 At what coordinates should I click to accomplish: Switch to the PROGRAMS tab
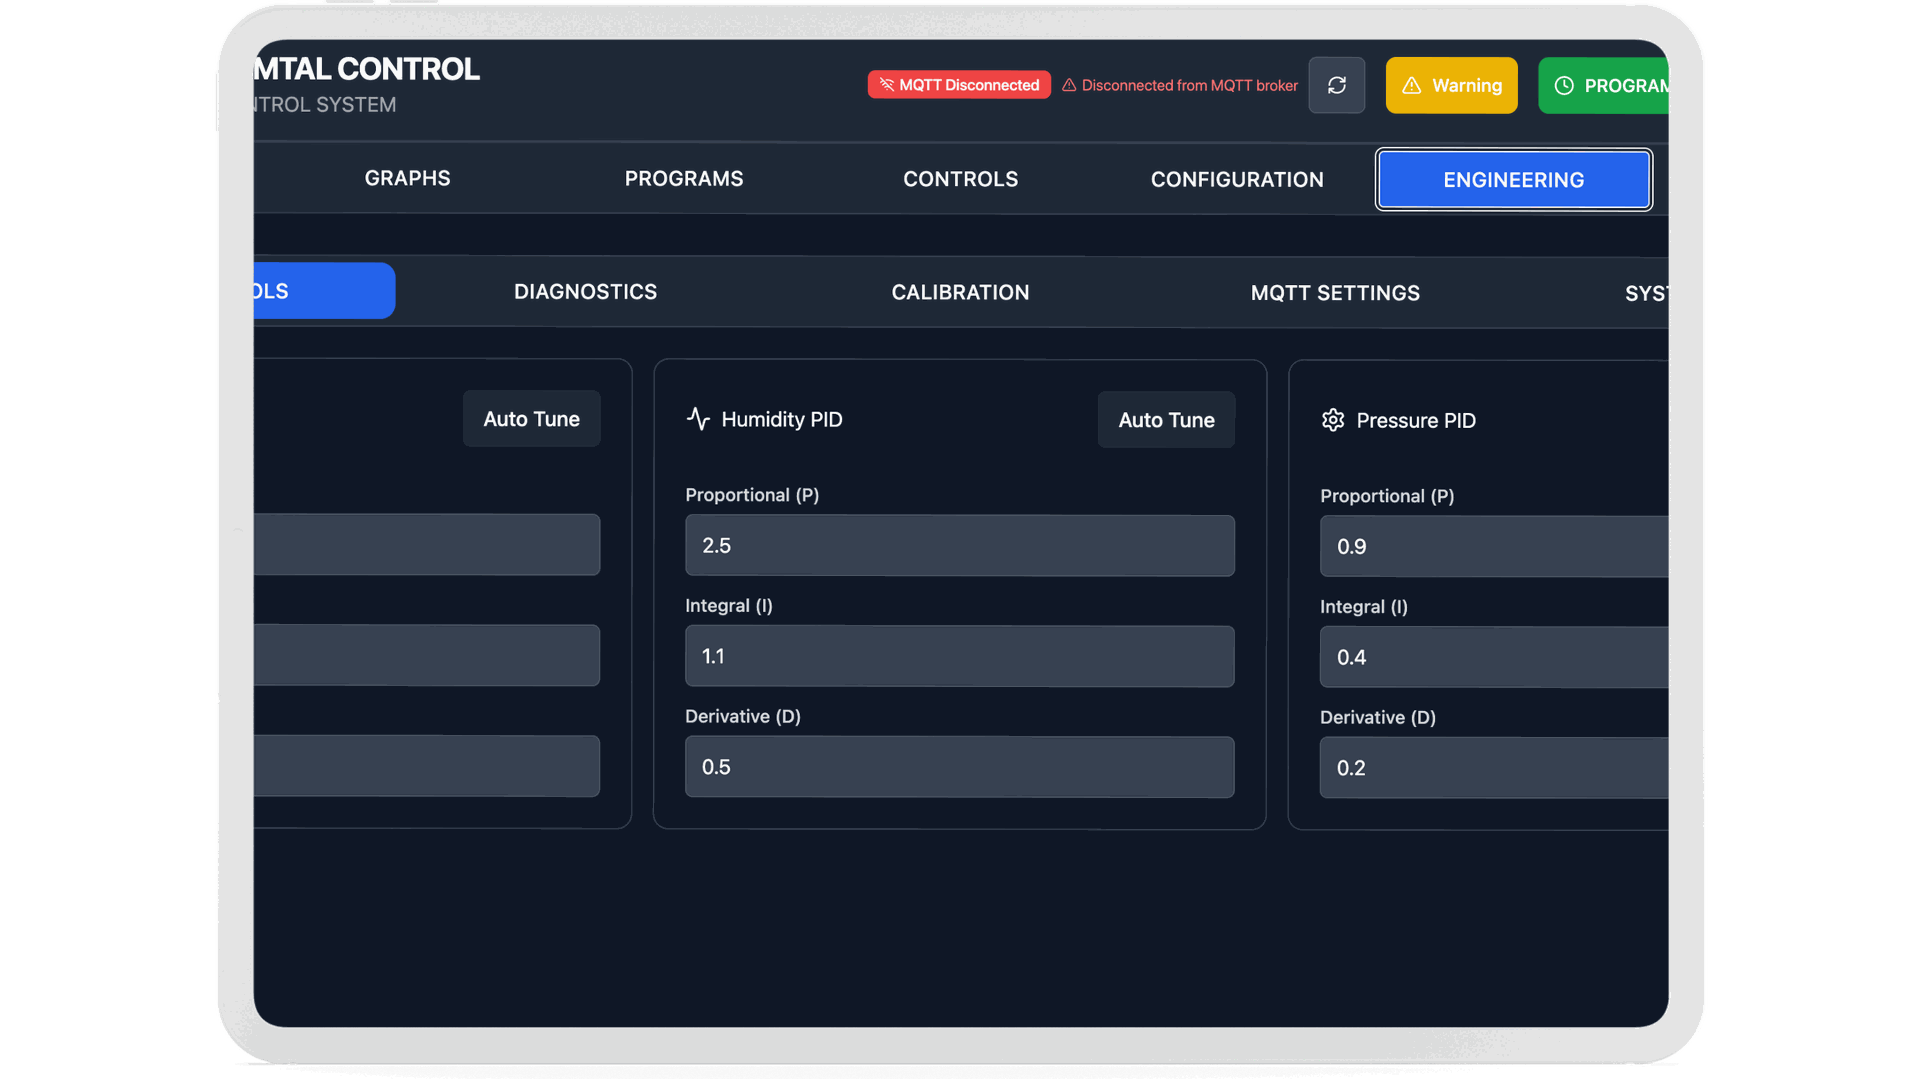(x=684, y=179)
